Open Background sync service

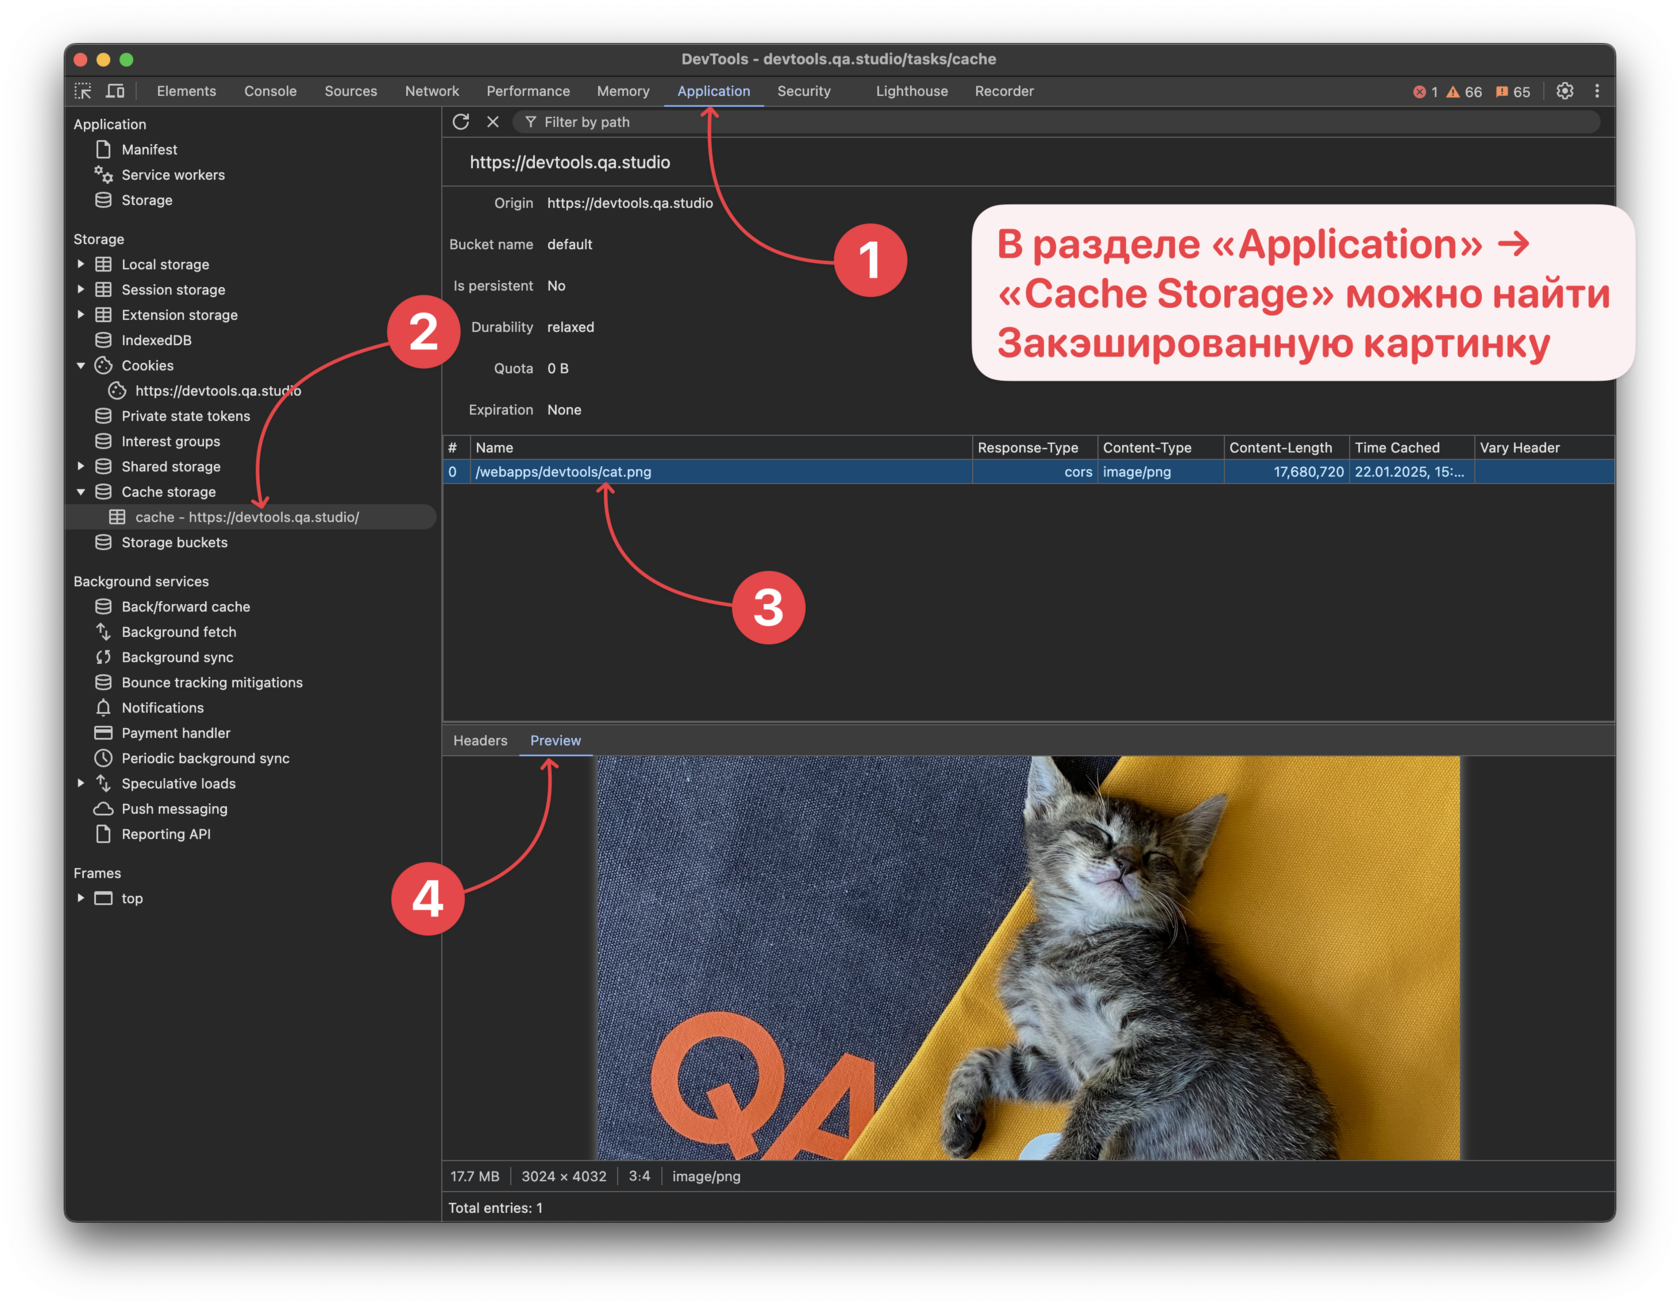click(x=178, y=657)
